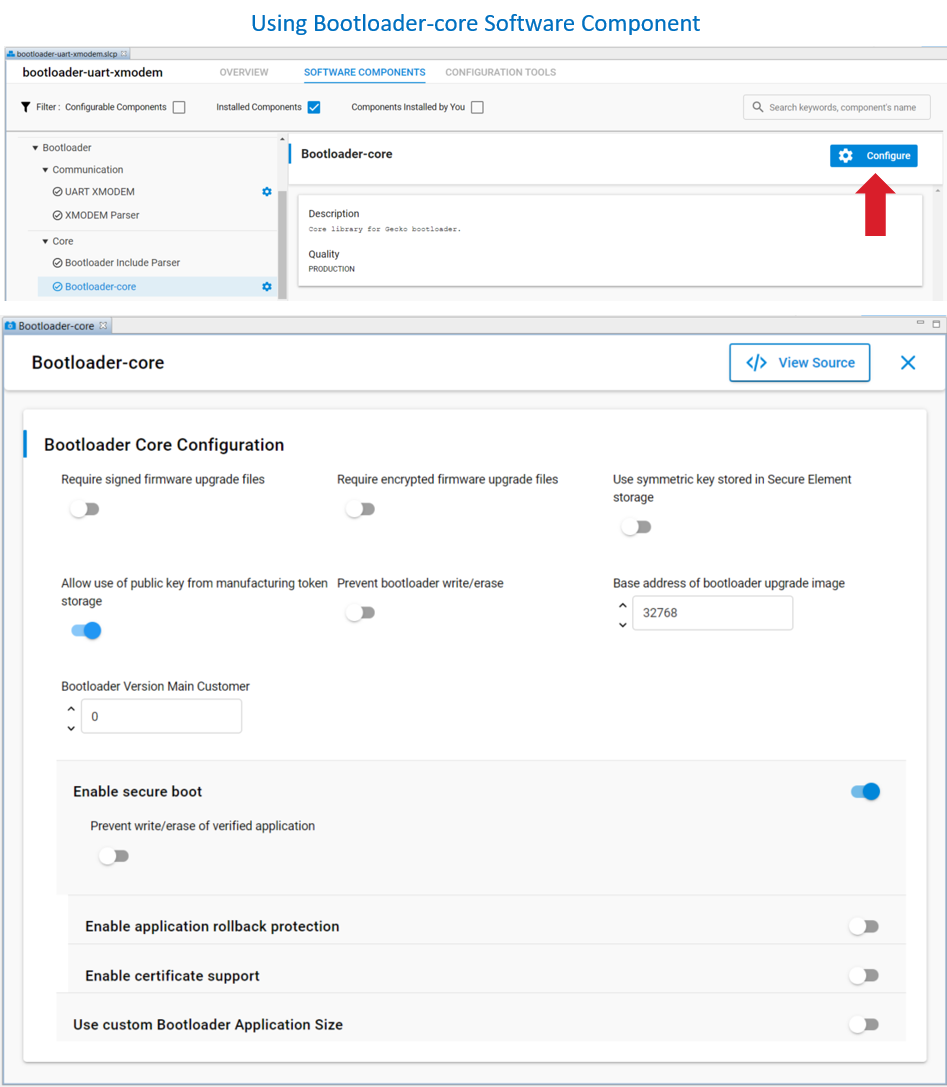947x1087 pixels.
Task: Click the search magnifier icon
Action: [759, 107]
